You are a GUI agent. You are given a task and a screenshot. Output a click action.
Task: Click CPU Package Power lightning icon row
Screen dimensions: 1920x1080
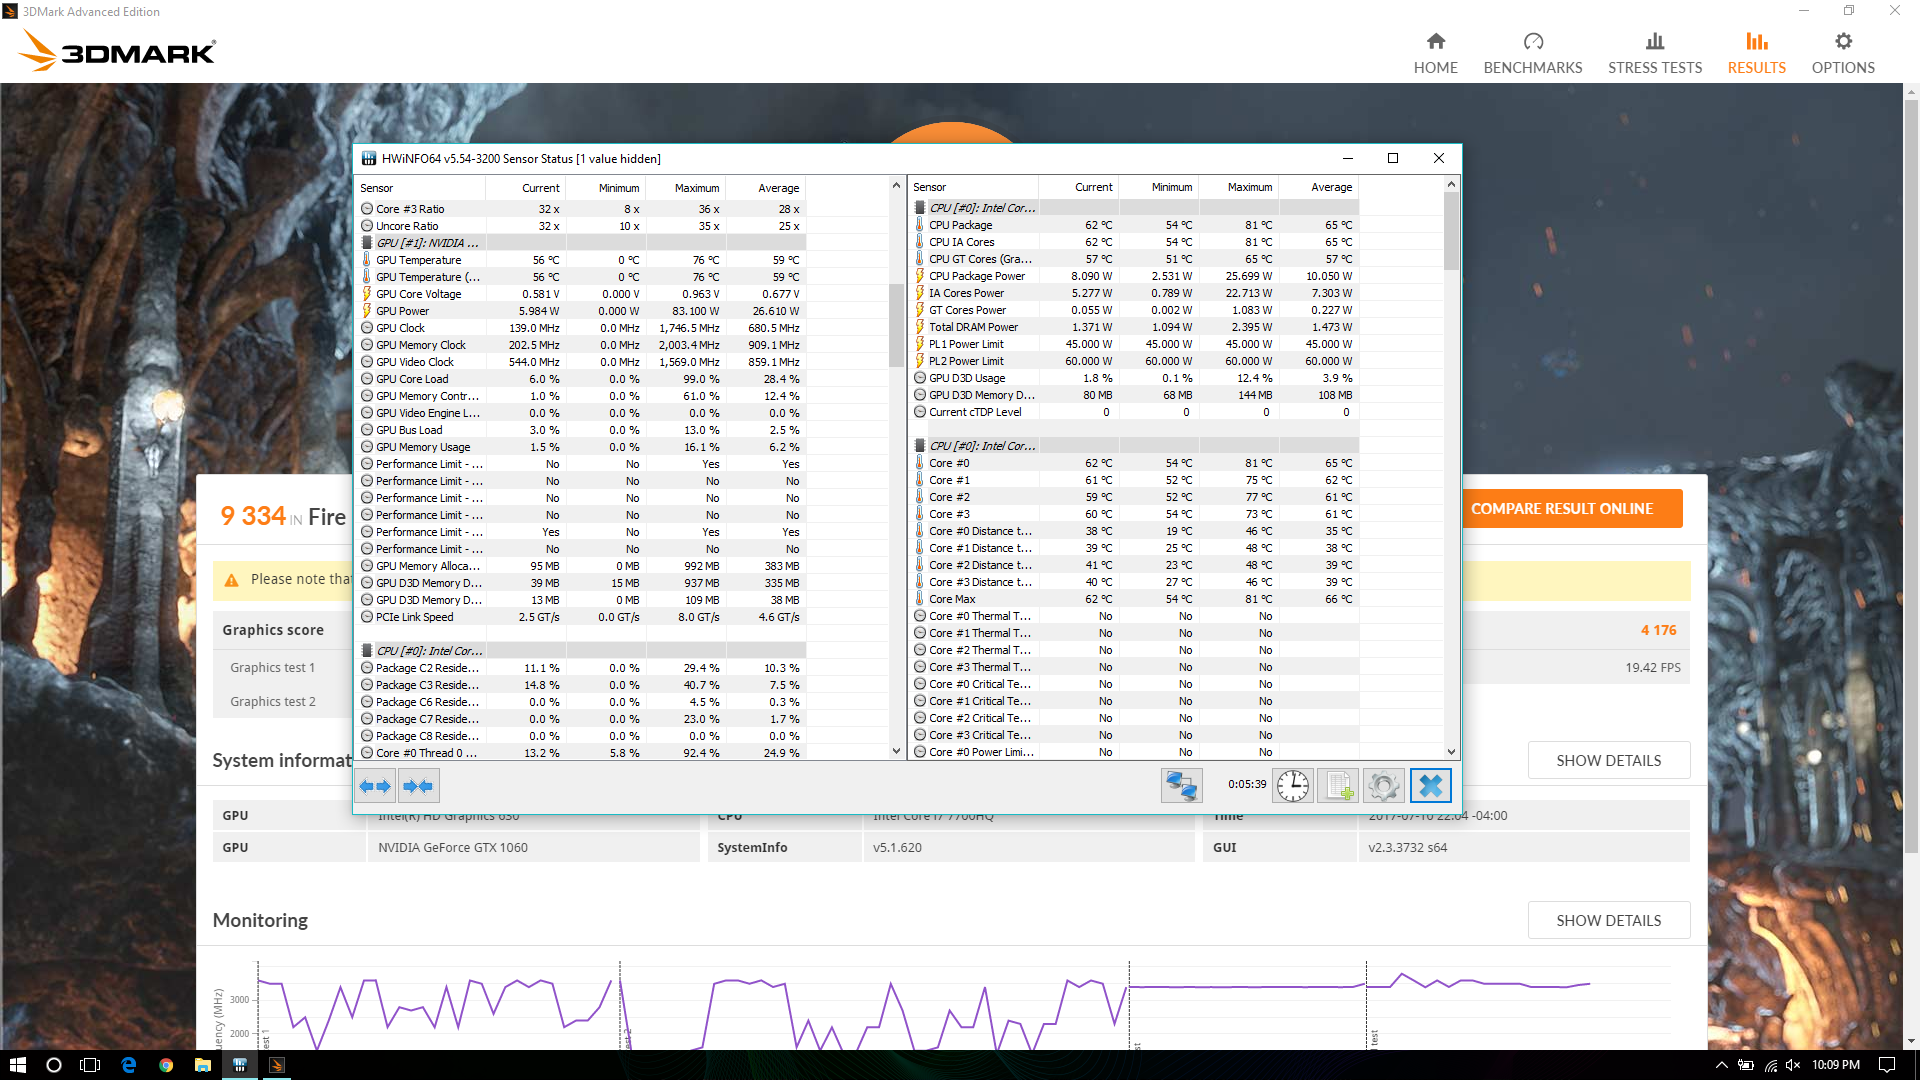click(x=1134, y=276)
